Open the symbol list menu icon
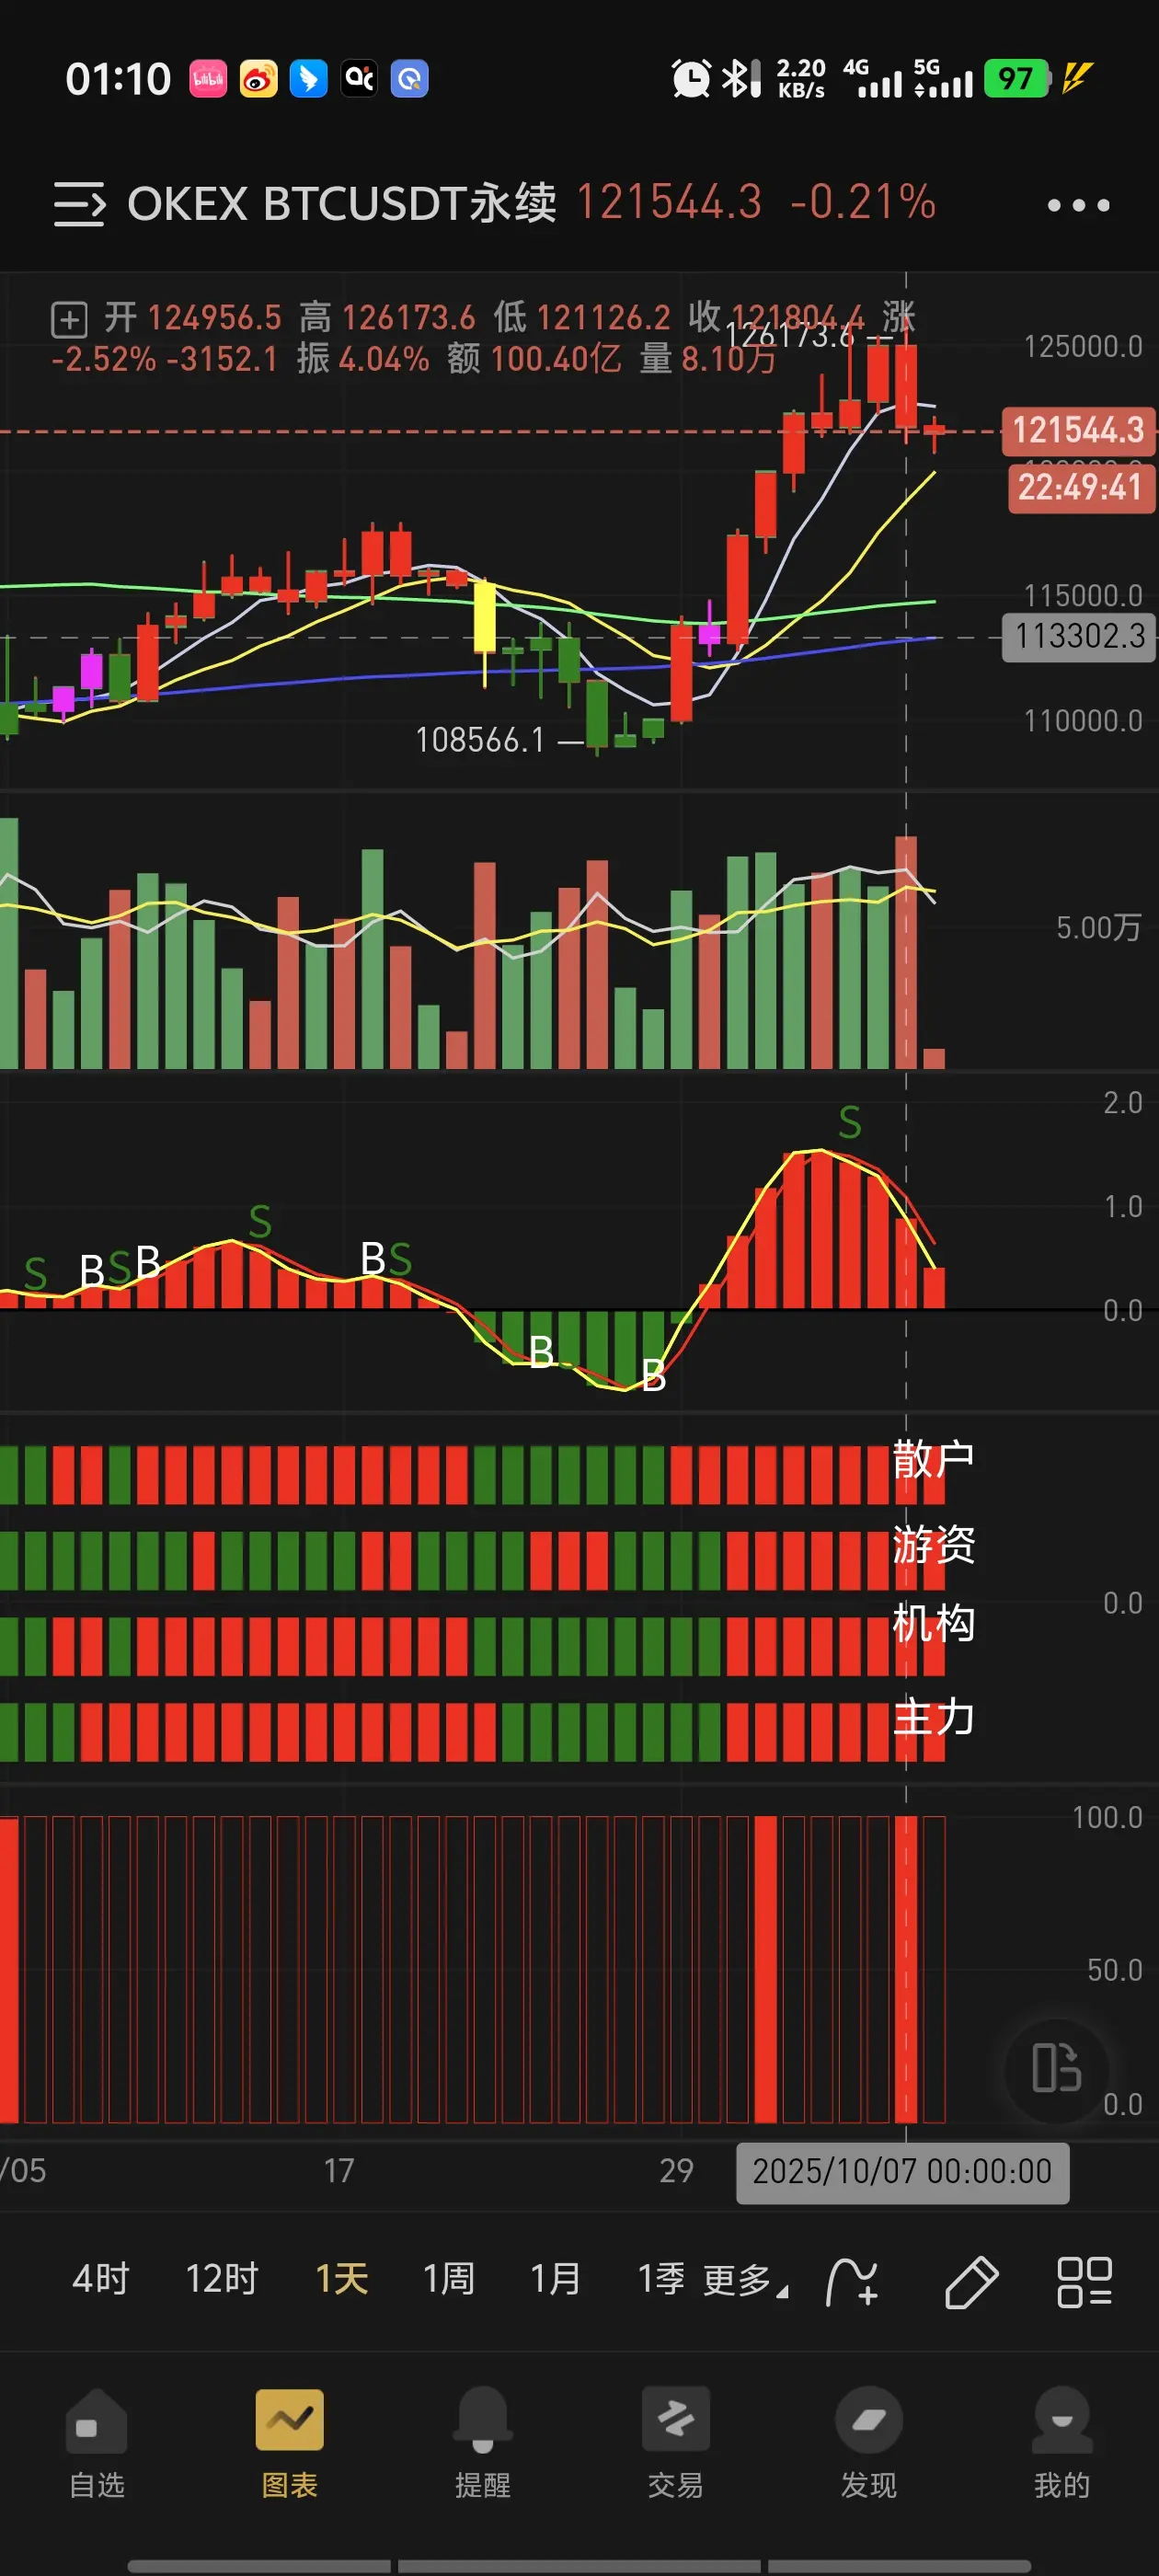The height and width of the screenshot is (2576, 1159). (x=79, y=204)
